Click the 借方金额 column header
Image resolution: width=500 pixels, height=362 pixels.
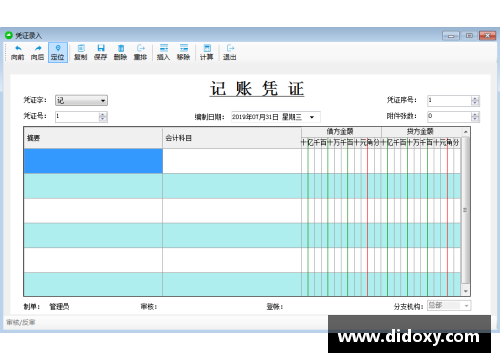pyautogui.click(x=340, y=131)
